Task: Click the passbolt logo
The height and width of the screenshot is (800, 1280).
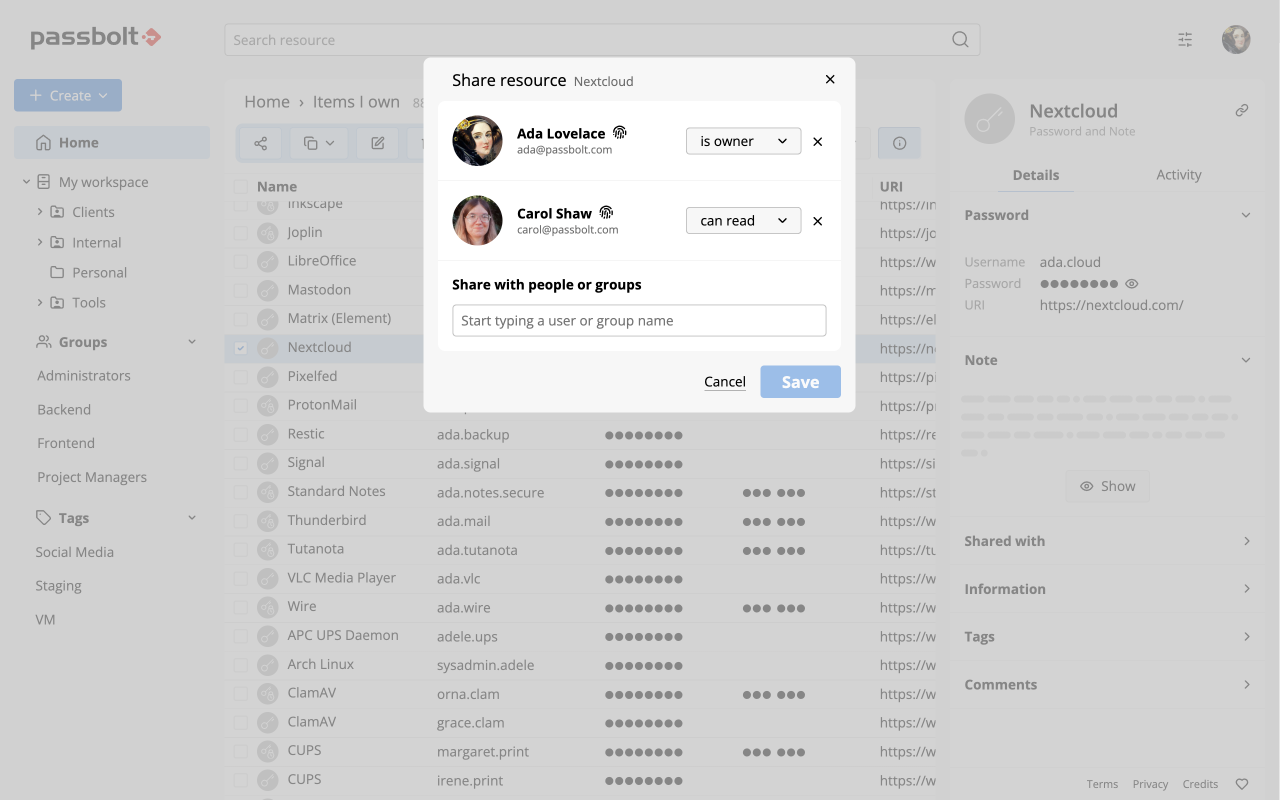Action: click(x=96, y=37)
